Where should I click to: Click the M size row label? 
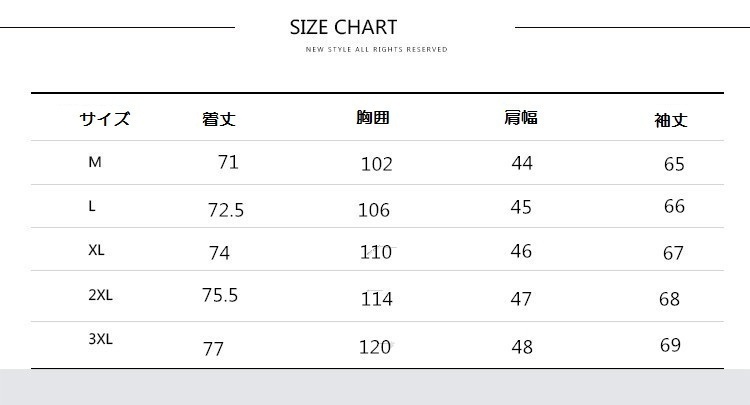coord(95,162)
